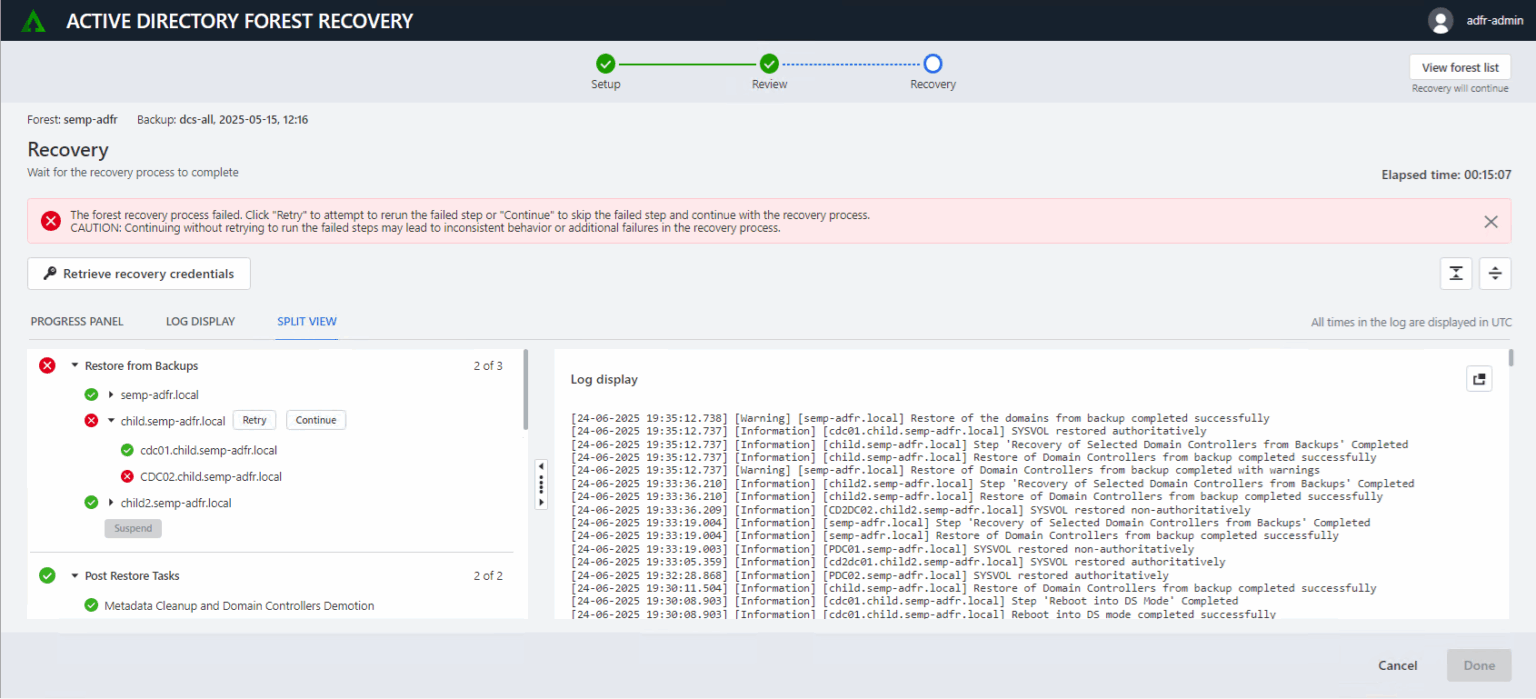This screenshot has width=1536, height=699.
Task: Expand the semp-adfr.local domain node
Action: pyautogui.click(x=111, y=395)
